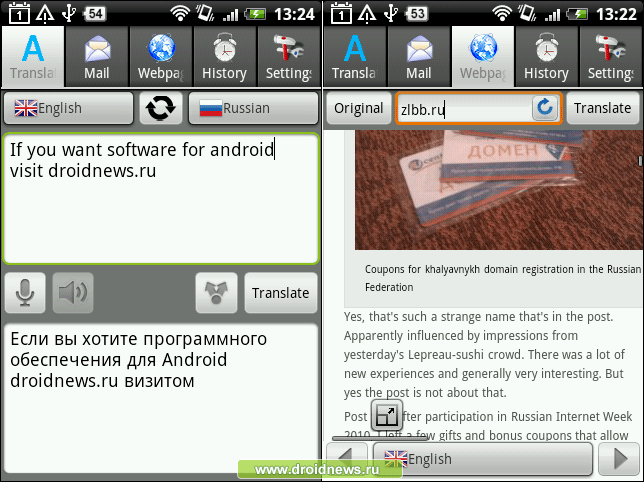Viewport: 644px width, 482px height.
Task: Tap the microphone voice input icon
Action: coord(25,293)
